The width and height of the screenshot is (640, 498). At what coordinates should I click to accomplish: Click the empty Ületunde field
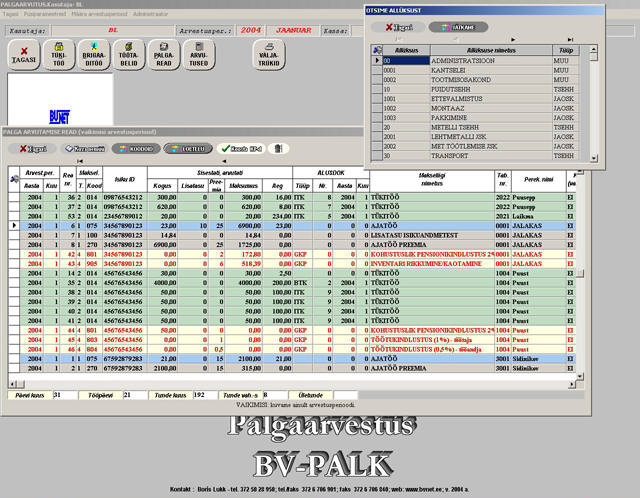click(345, 395)
